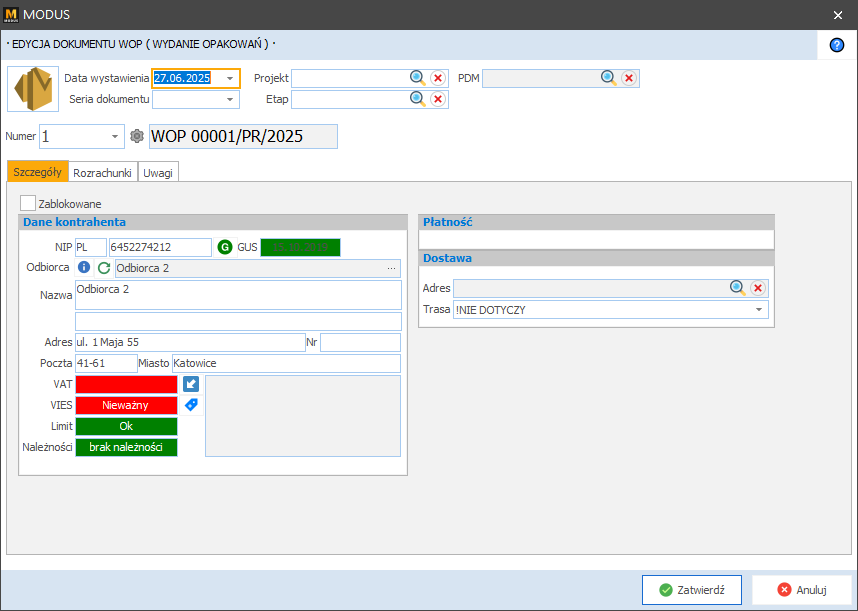This screenshot has width=858, height=611.
Task: Clear the Etap field with red X
Action: coord(438,99)
